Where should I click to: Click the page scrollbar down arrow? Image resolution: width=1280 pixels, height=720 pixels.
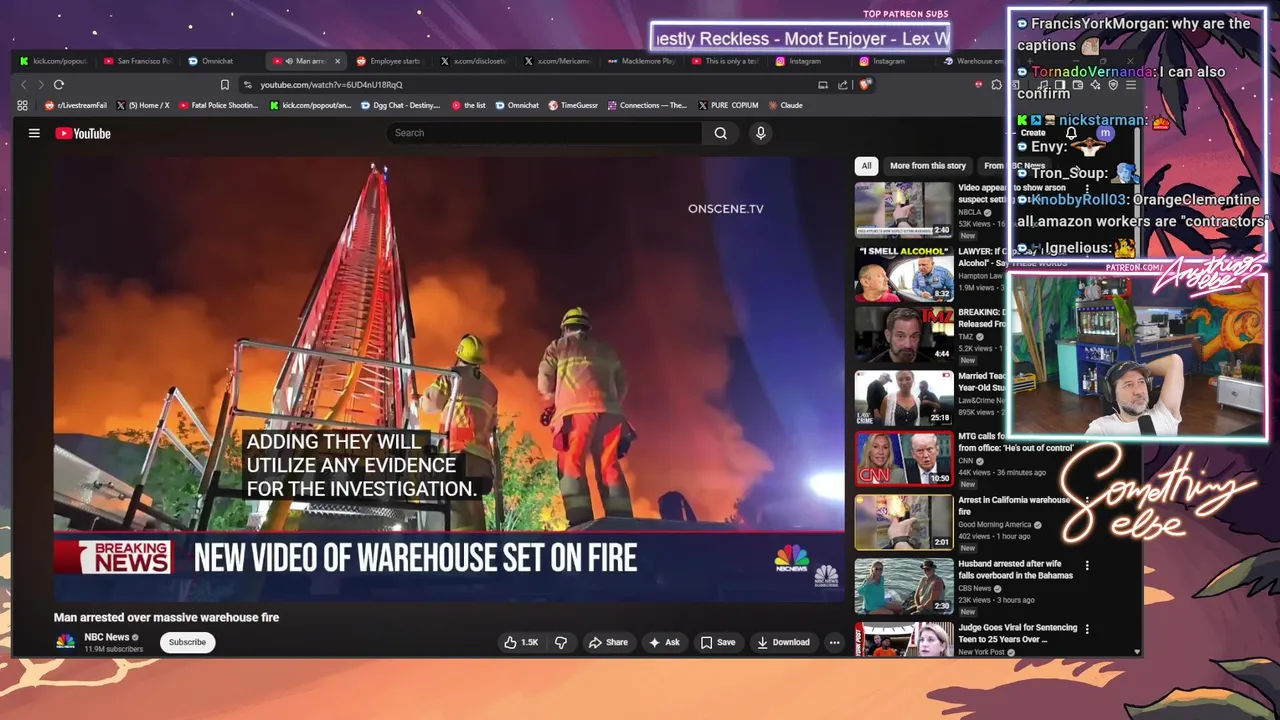click(1137, 651)
